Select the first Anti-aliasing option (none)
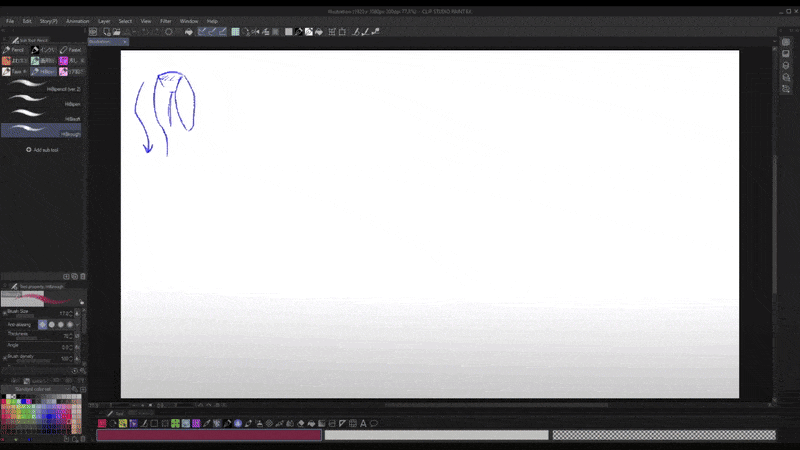This screenshot has height=450, width=800. tap(42, 324)
